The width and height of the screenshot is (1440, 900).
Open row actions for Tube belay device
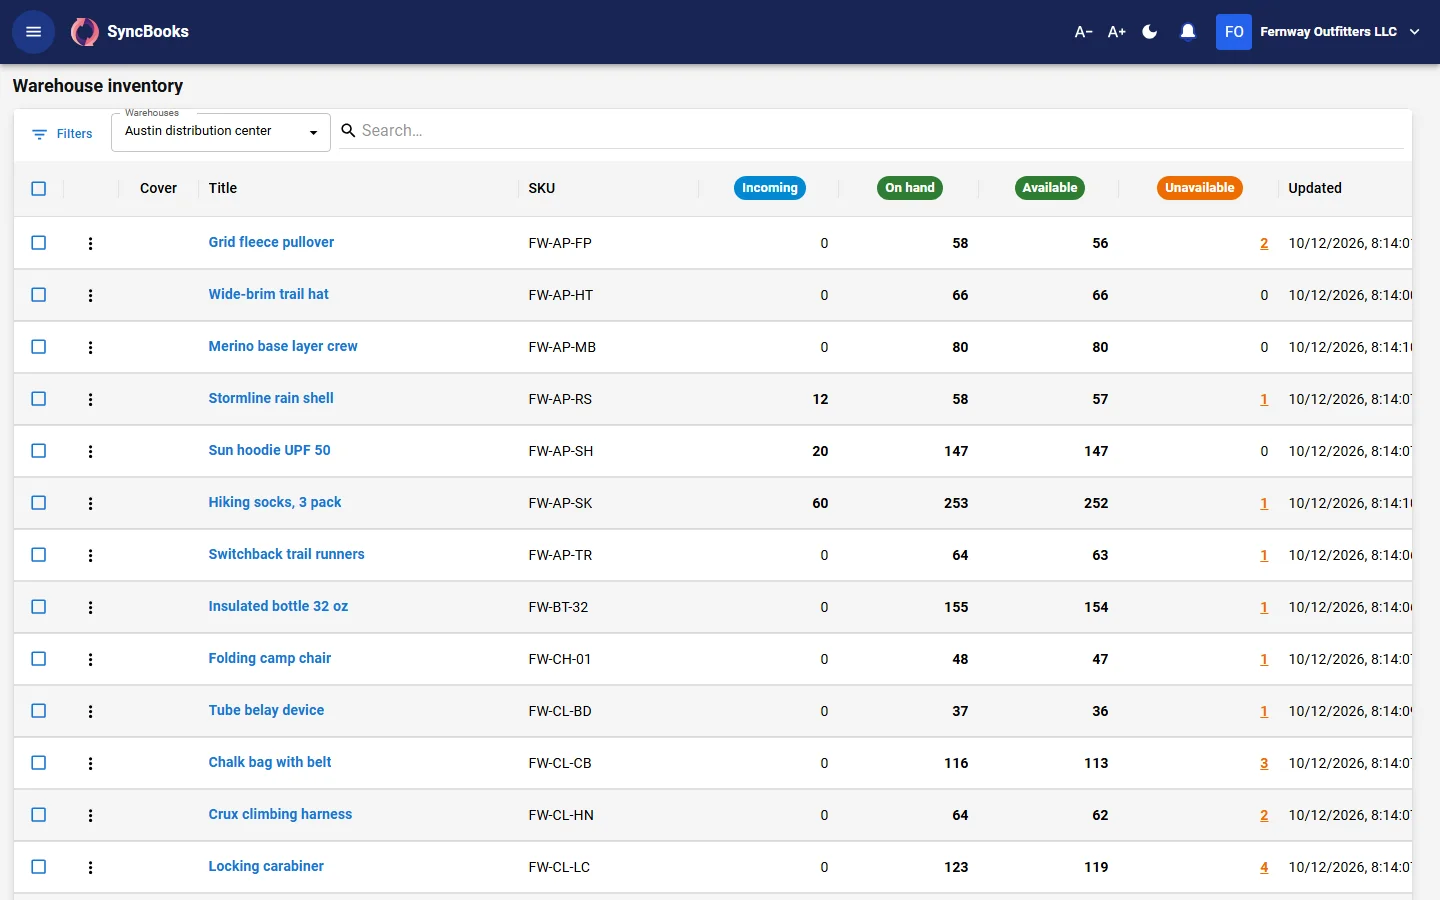pos(91,711)
